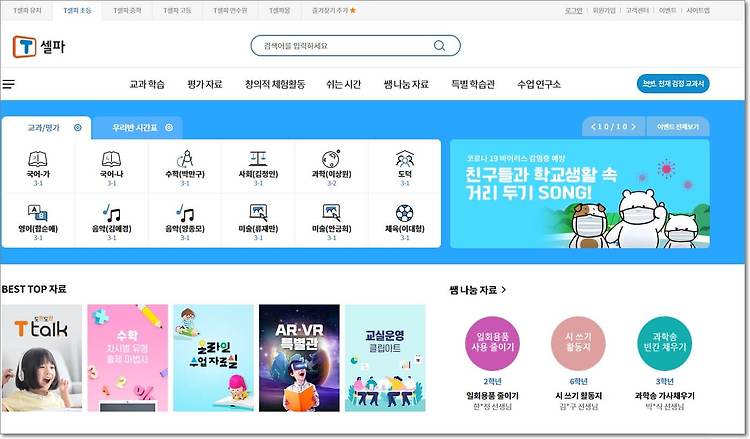Screen dimensions: 750x439
Task: Expand 쌤 나눔 자료 with chevron
Action: coord(503,290)
